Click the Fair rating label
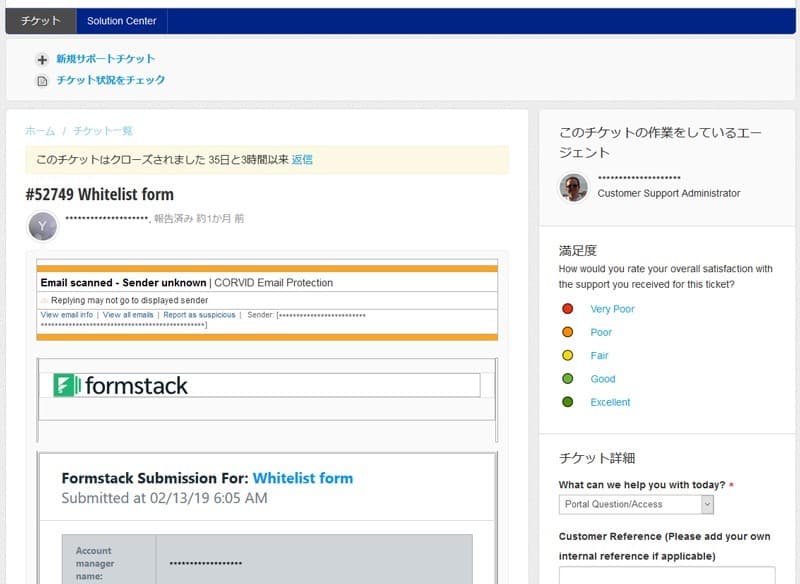This screenshot has height=584, width=800. (x=599, y=356)
